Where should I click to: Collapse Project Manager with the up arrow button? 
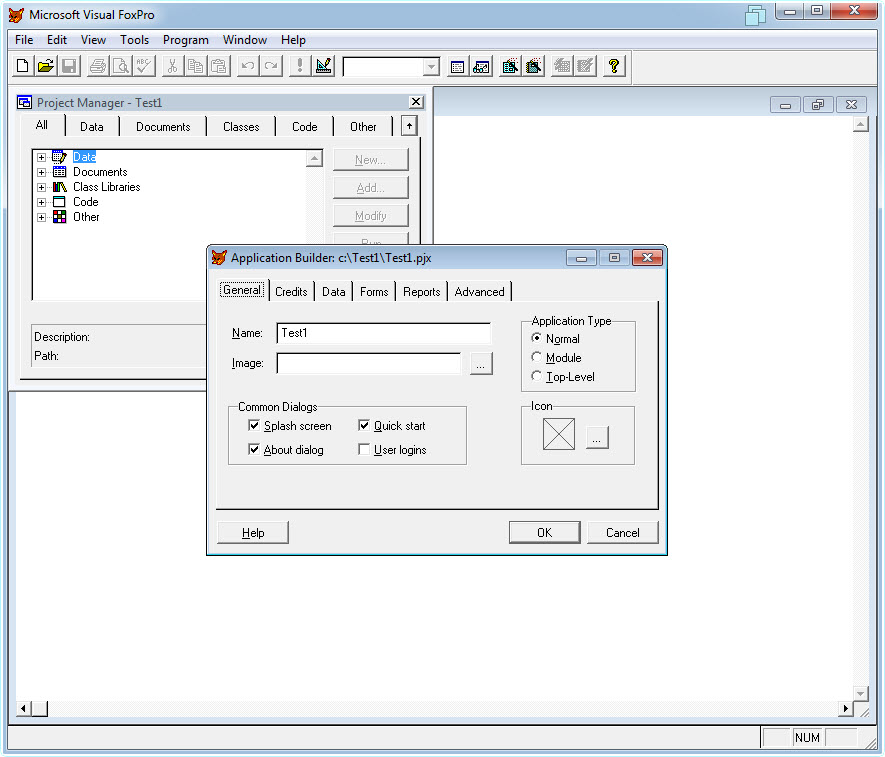409,126
